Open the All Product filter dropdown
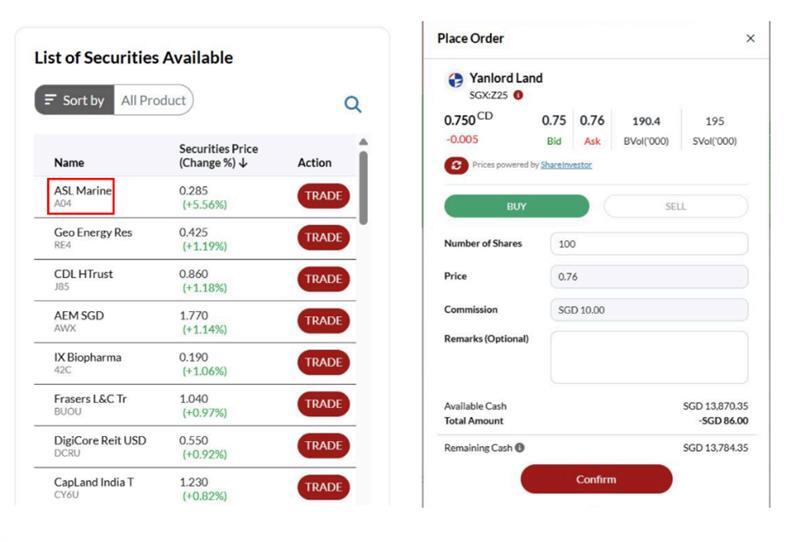Image resolution: width=800 pixels, height=542 pixels. tap(153, 100)
